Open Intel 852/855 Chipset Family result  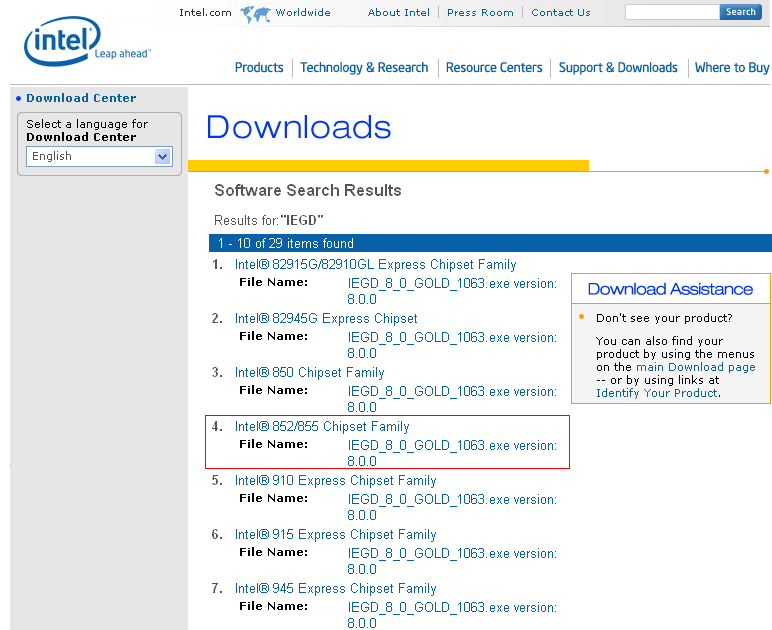tap(322, 427)
